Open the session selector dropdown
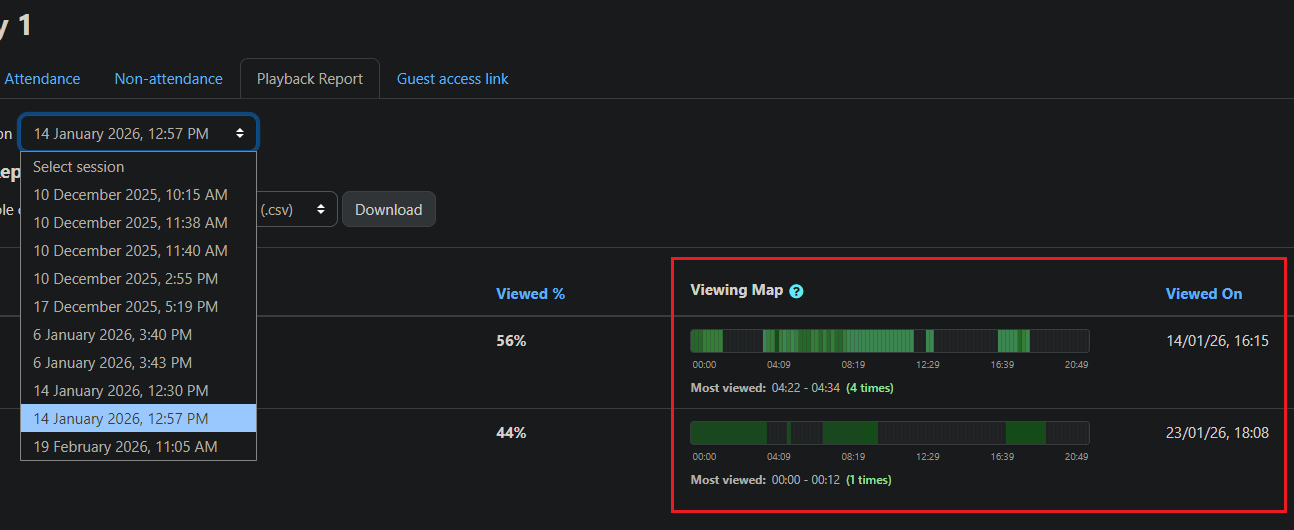This screenshot has width=1294, height=530. coord(138,133)
